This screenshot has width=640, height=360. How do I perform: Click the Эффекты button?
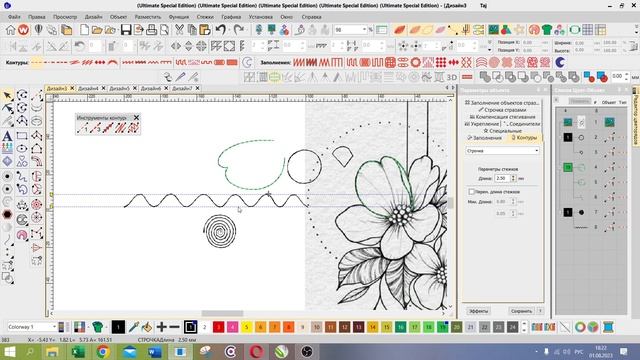(x=478, y=311)
